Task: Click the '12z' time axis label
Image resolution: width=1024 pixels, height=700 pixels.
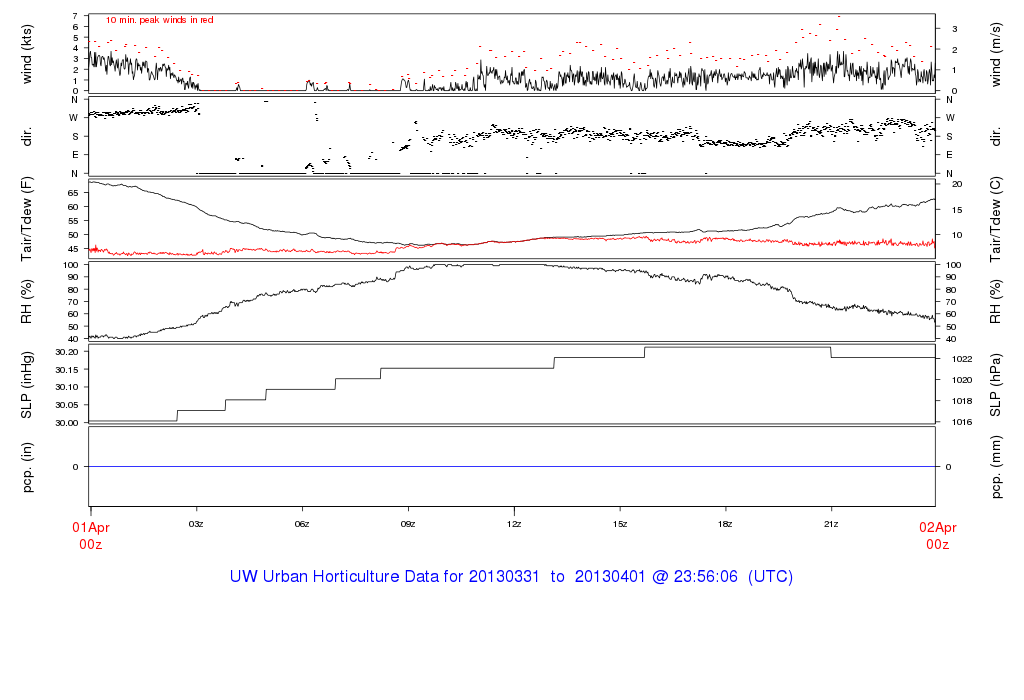Action: pyautogui.click(x=514, y=524)
